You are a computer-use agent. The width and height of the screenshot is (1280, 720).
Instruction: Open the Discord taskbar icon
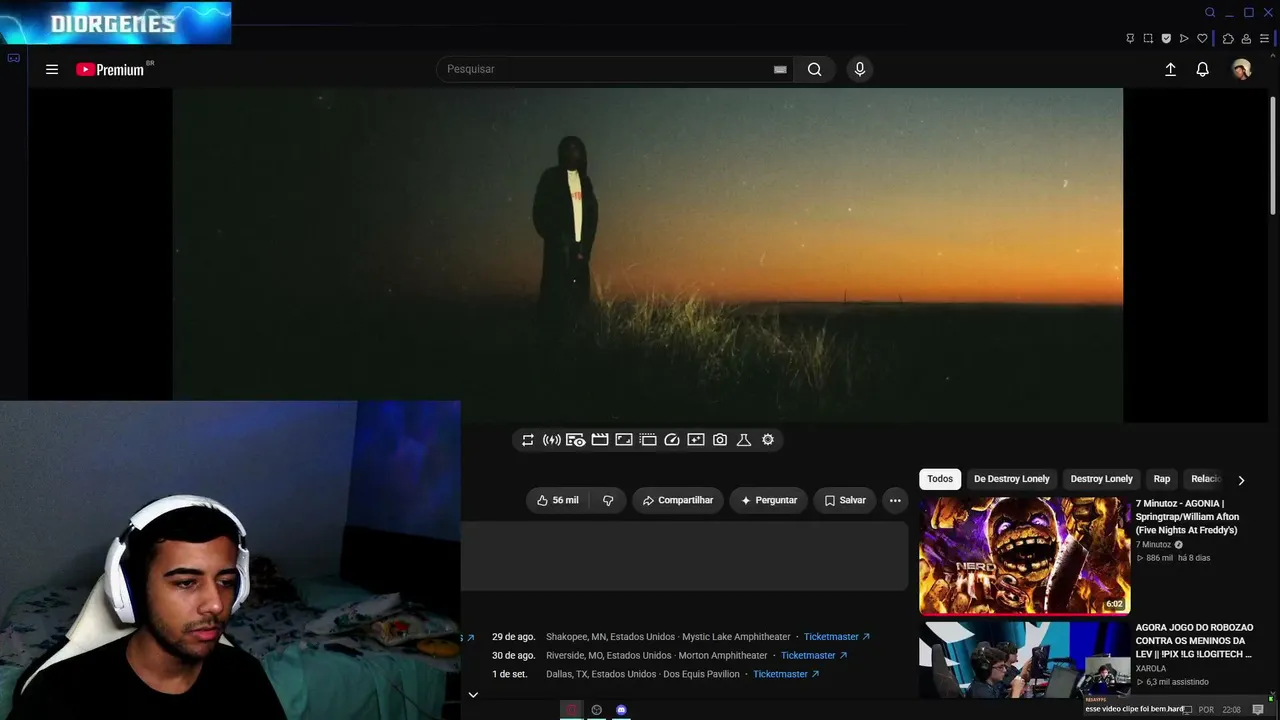[621, 710]
